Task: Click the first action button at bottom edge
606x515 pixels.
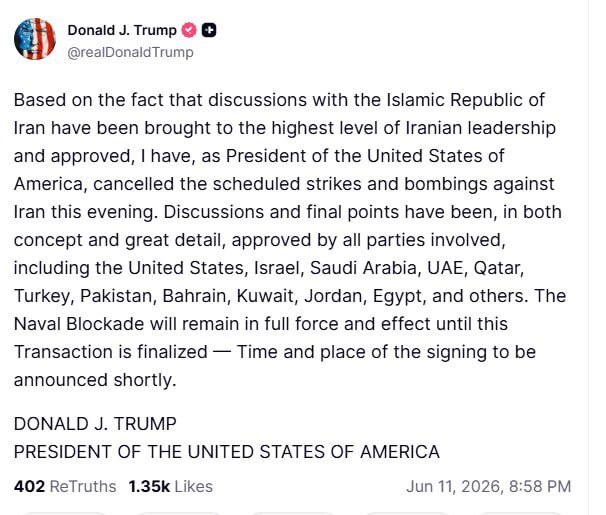Action: pyautogui.click(x=66, y=513)
